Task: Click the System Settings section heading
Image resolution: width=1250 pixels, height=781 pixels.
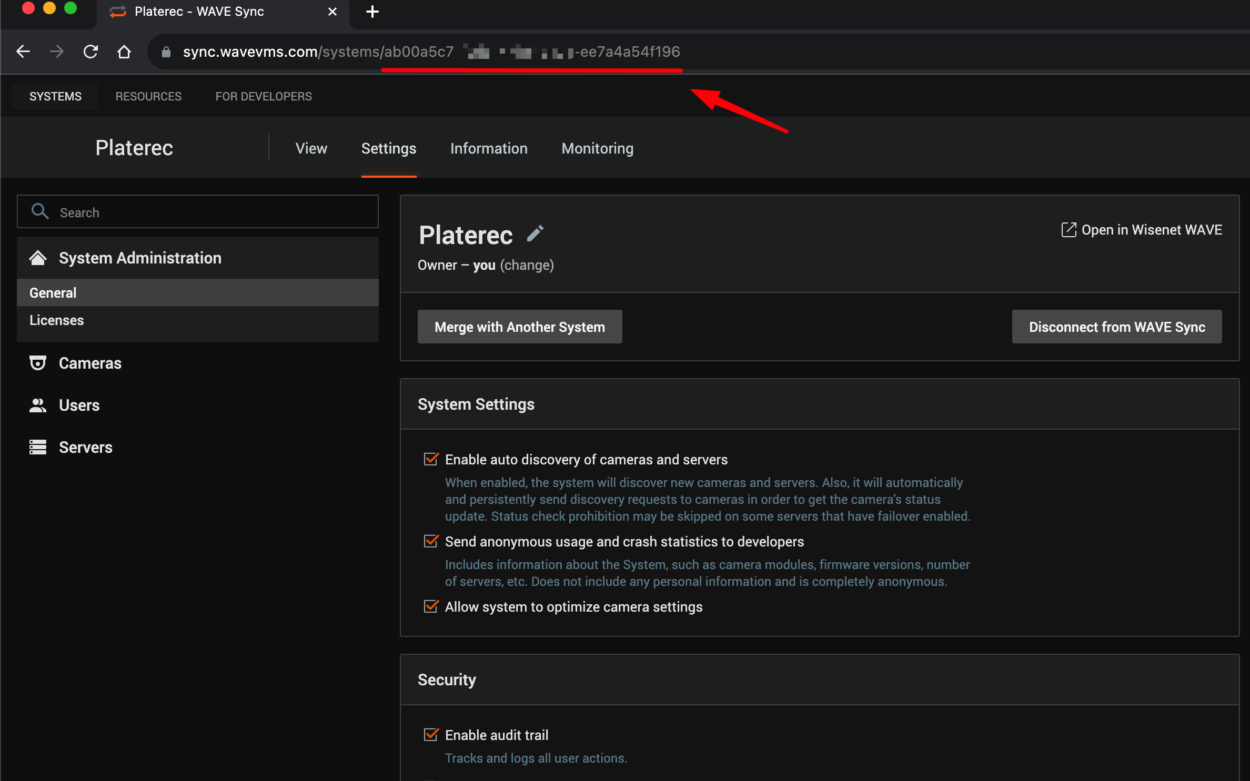Action: pos(476,404)
